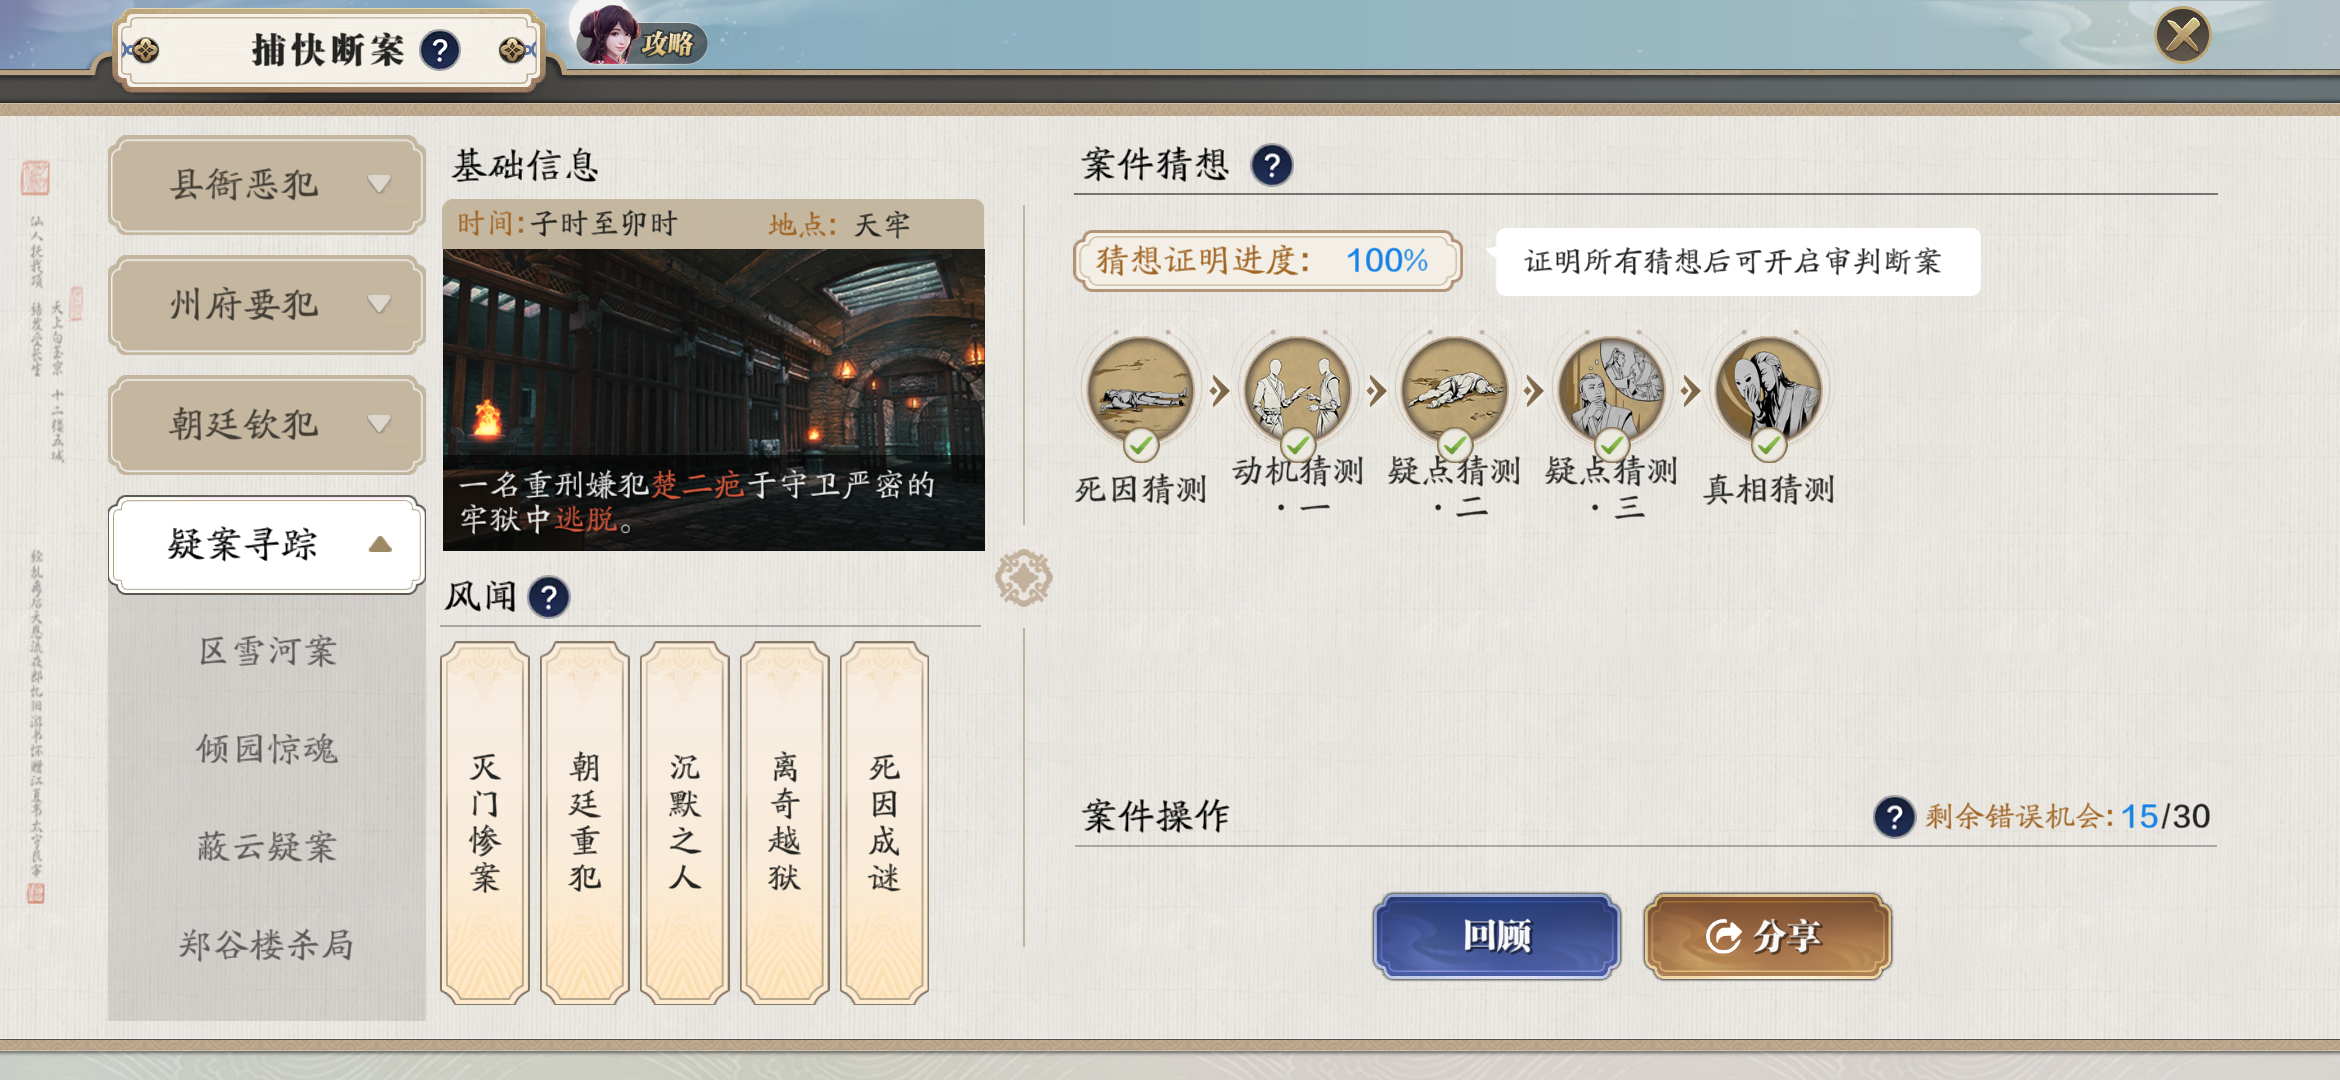Open the 攻略 strategy guide avatar
This screenshot has width=2340, height=1080.
pyautogui.click(x=640, y=36)
